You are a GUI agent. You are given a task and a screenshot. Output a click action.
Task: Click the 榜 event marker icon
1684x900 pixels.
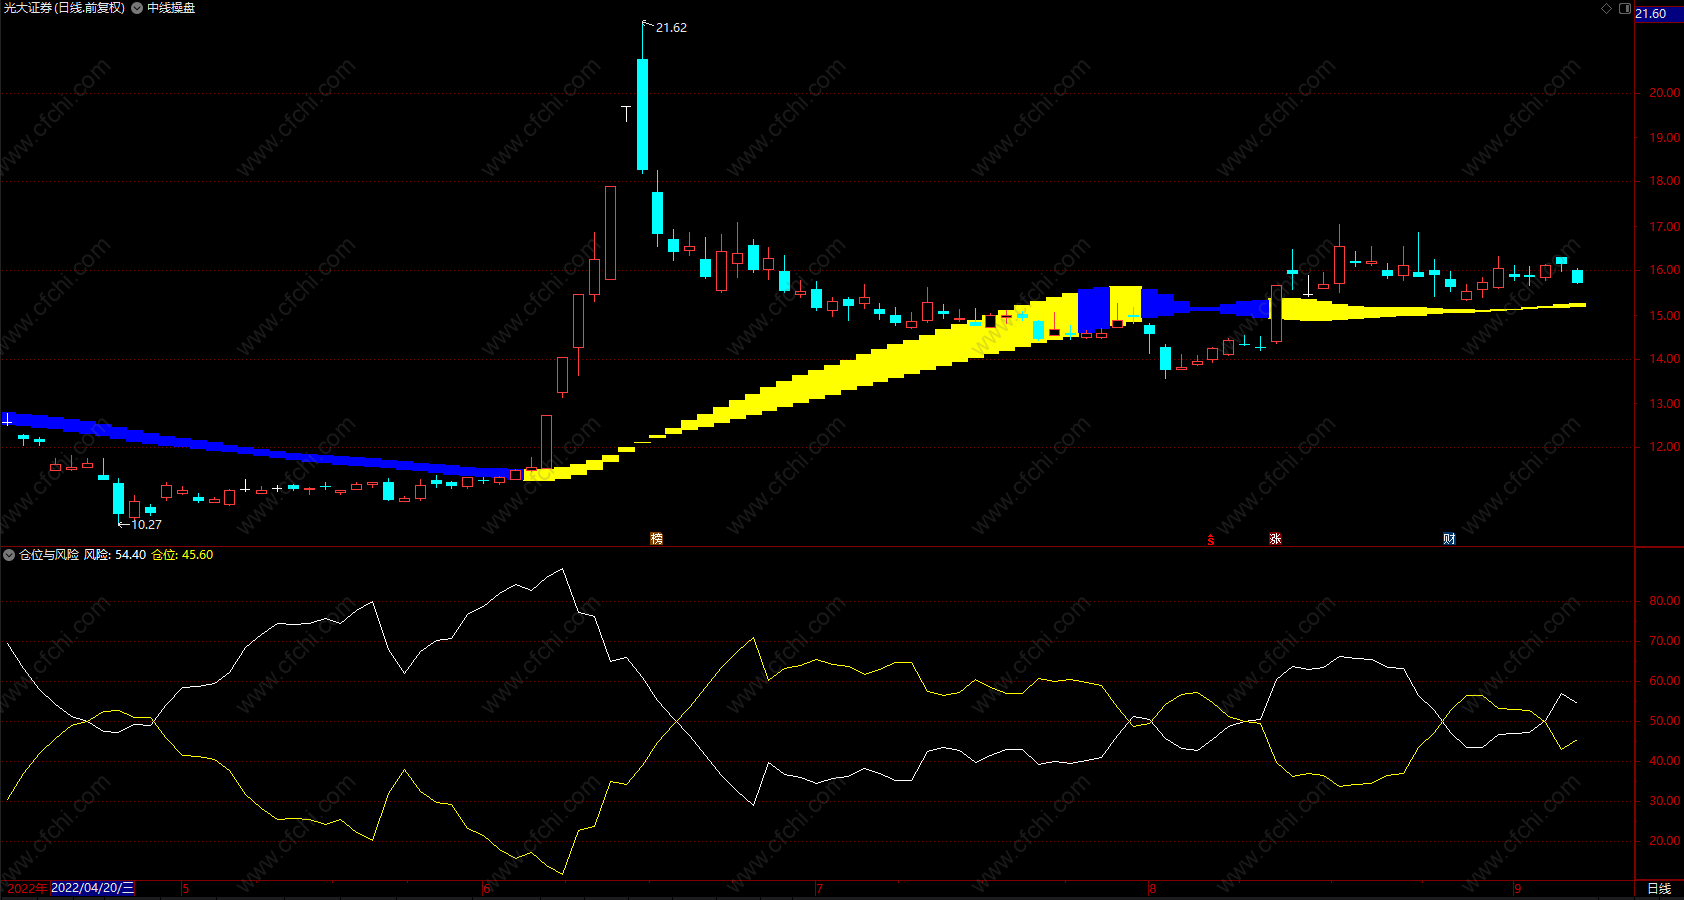(657, 538)
